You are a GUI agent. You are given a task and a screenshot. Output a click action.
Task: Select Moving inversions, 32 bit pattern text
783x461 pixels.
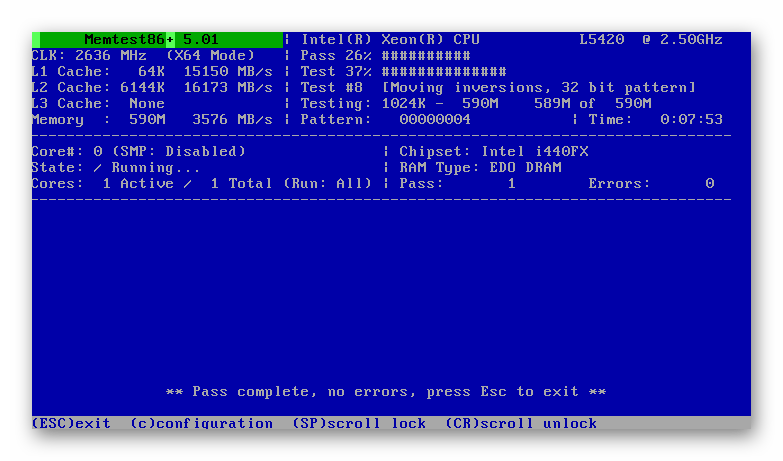click(539, 87)
